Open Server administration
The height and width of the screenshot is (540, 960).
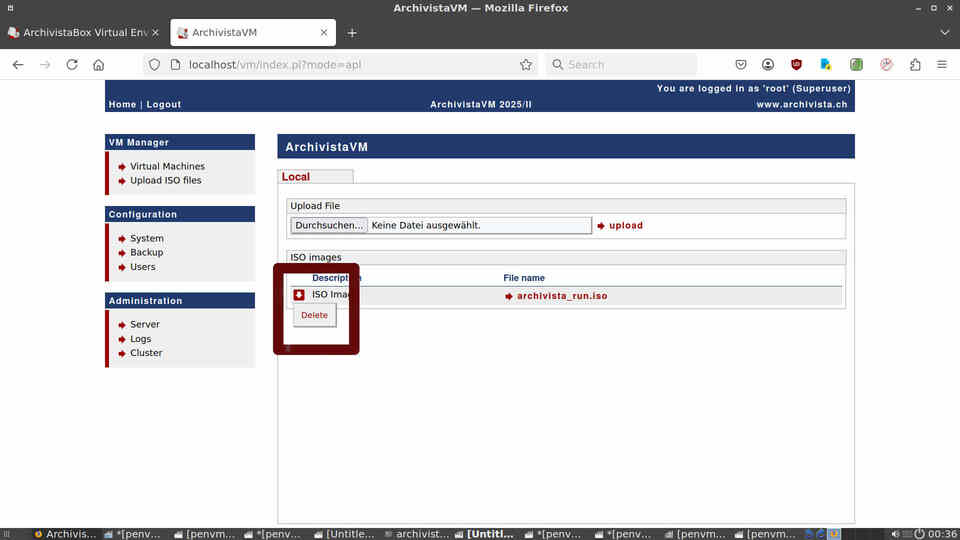[144, 324]
